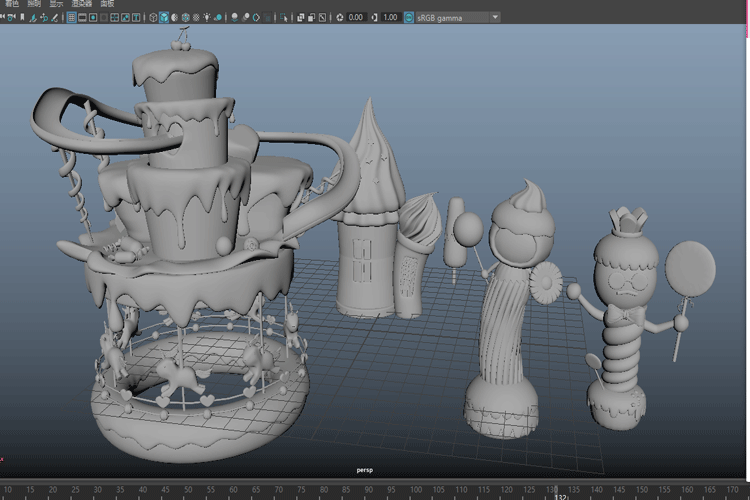
Task: Toggle wireframe on shaded icon
Action: tap(186, 17)
